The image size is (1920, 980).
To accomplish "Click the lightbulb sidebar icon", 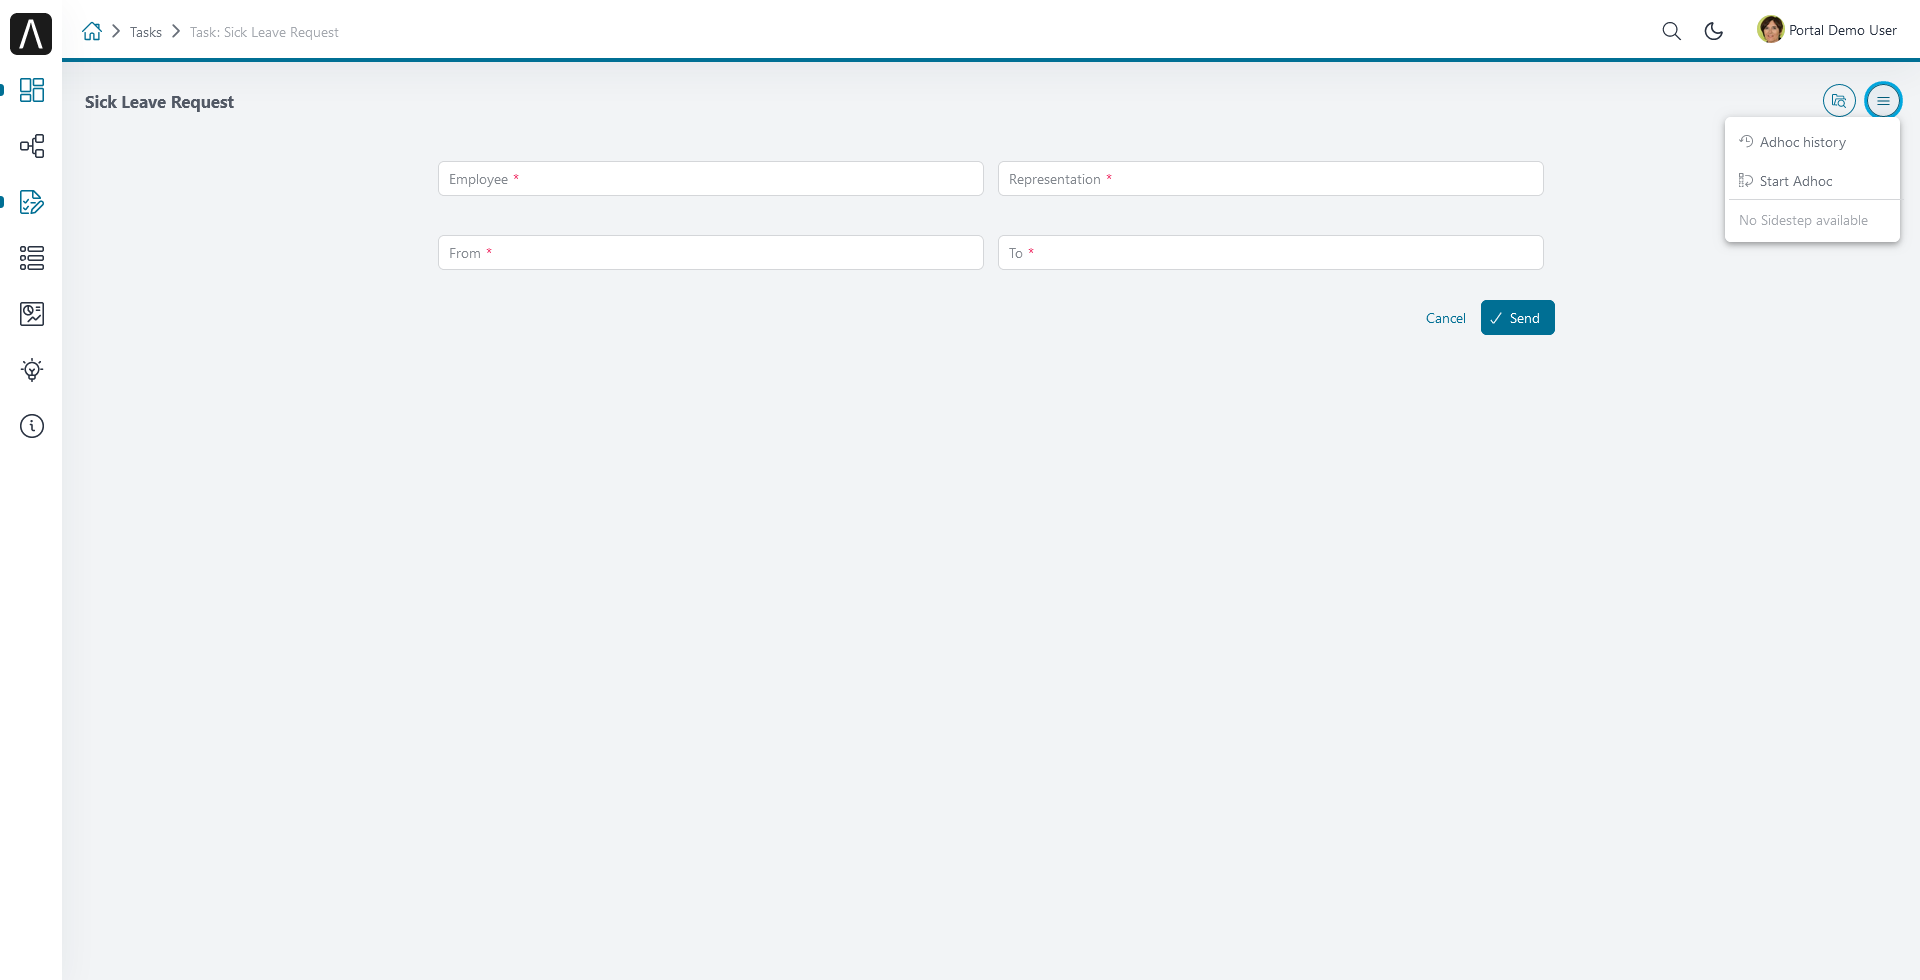I will point(32,370).
